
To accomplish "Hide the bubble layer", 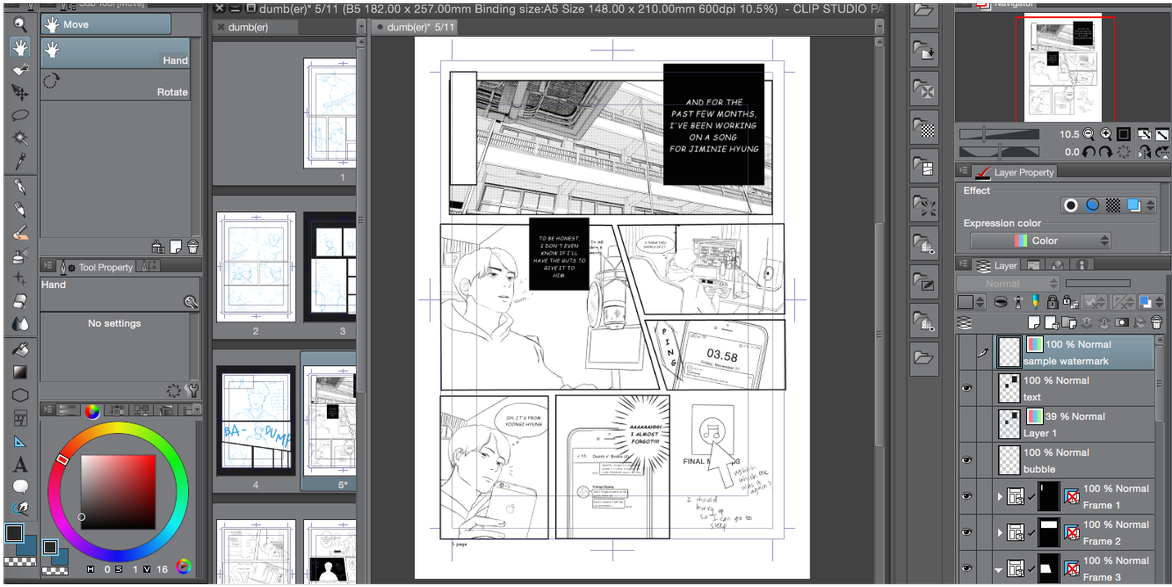I will point(967,460).
